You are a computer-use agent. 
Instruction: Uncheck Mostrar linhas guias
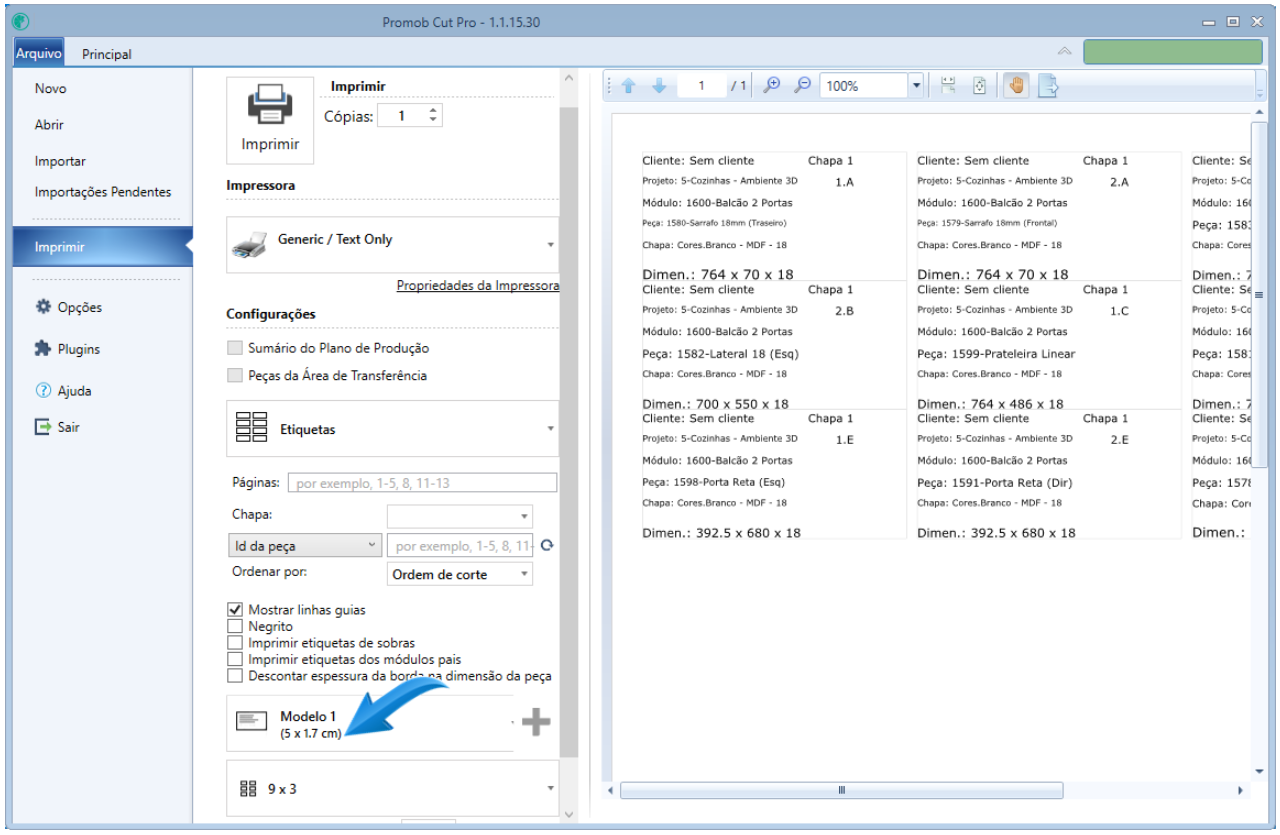pyautogui.click(x=235, y=609)
